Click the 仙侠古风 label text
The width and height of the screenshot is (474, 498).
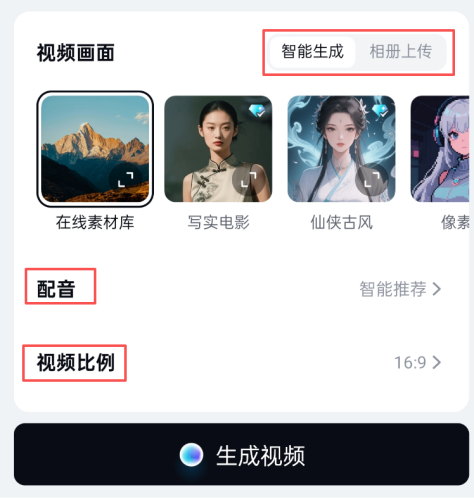pos(341,222)
